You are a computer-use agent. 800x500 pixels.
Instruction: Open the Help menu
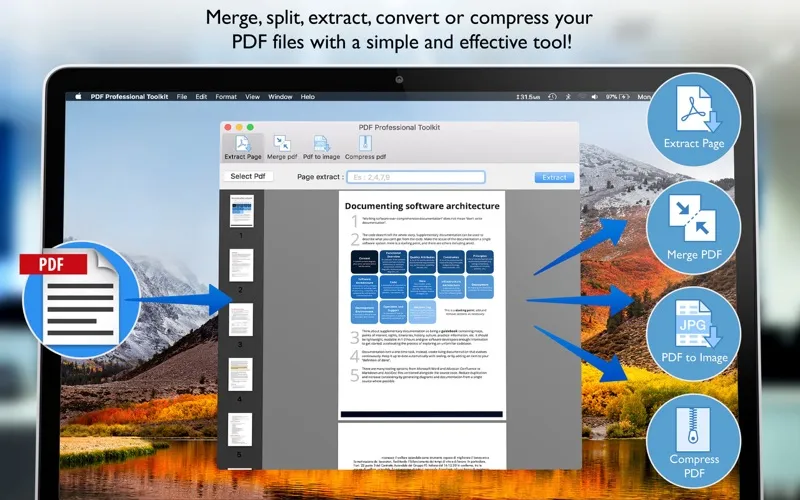tap(307, 96)
